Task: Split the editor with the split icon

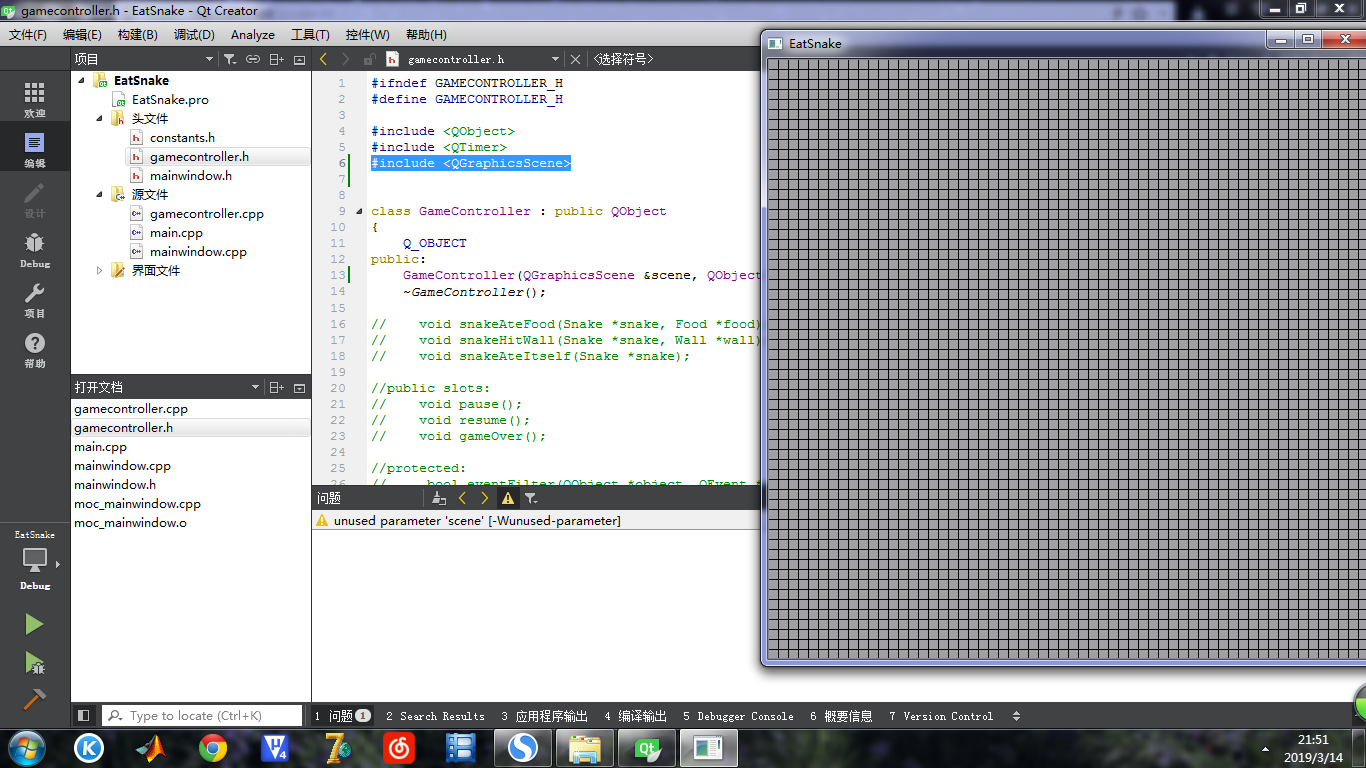Action: (x=275, y=59)
